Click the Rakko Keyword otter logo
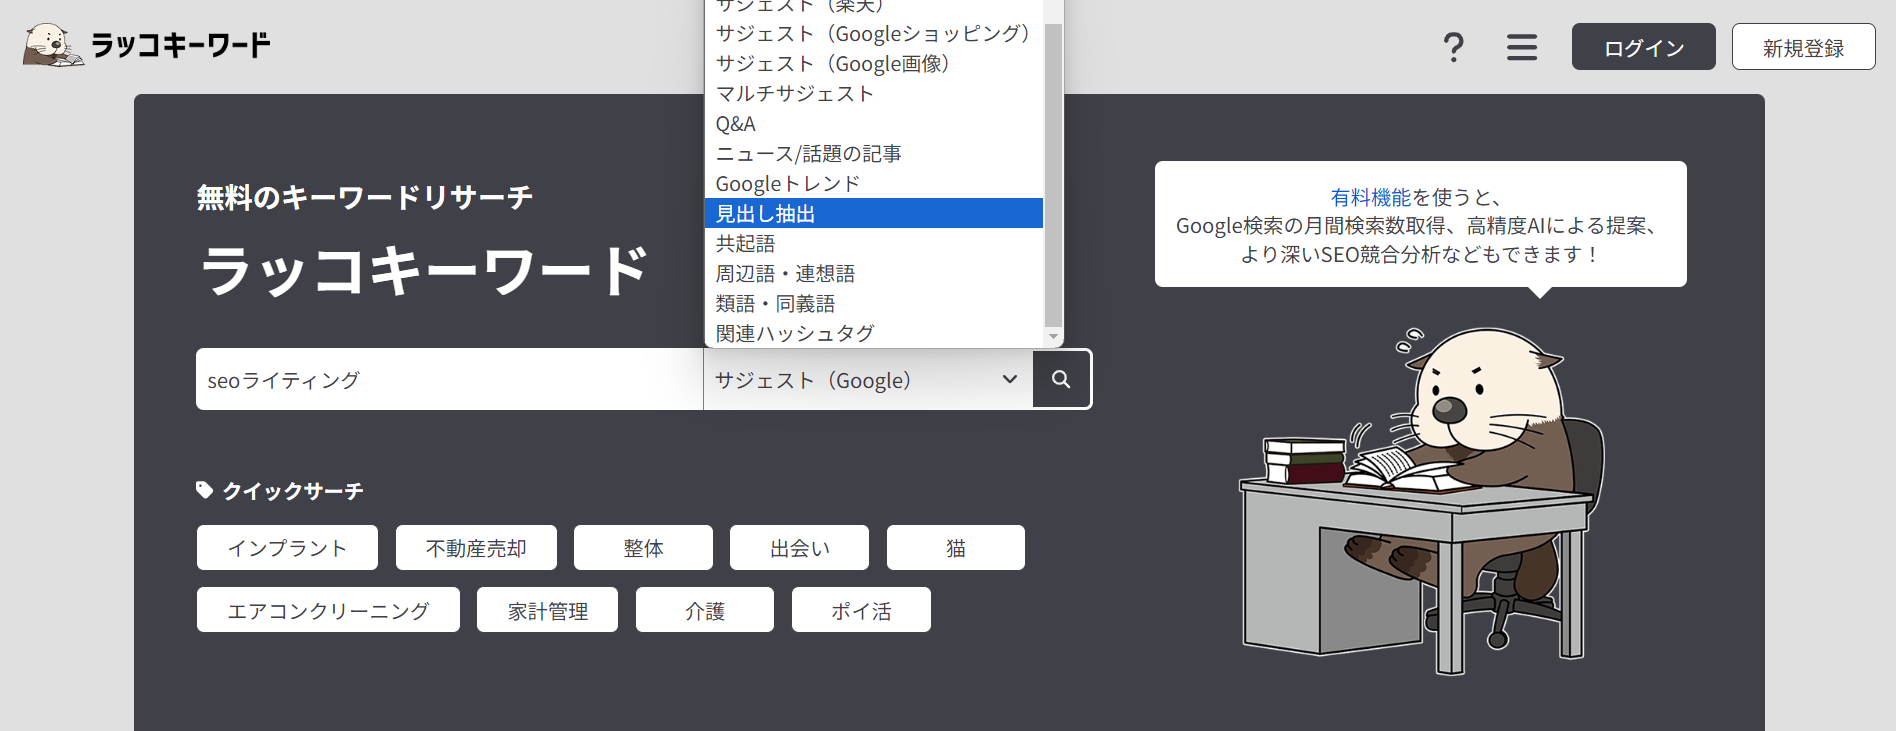The image size is (1896, 731). click(53, 45)
